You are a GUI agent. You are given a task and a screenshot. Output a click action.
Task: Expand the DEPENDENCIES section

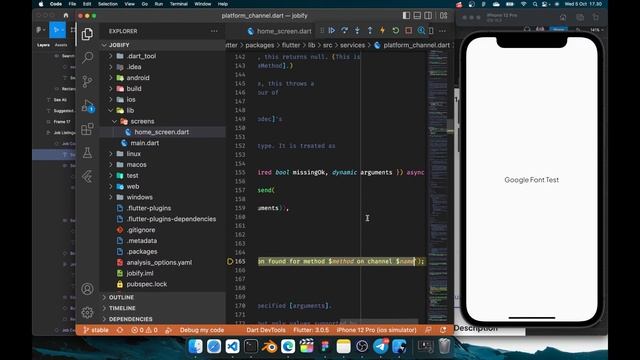163,319
